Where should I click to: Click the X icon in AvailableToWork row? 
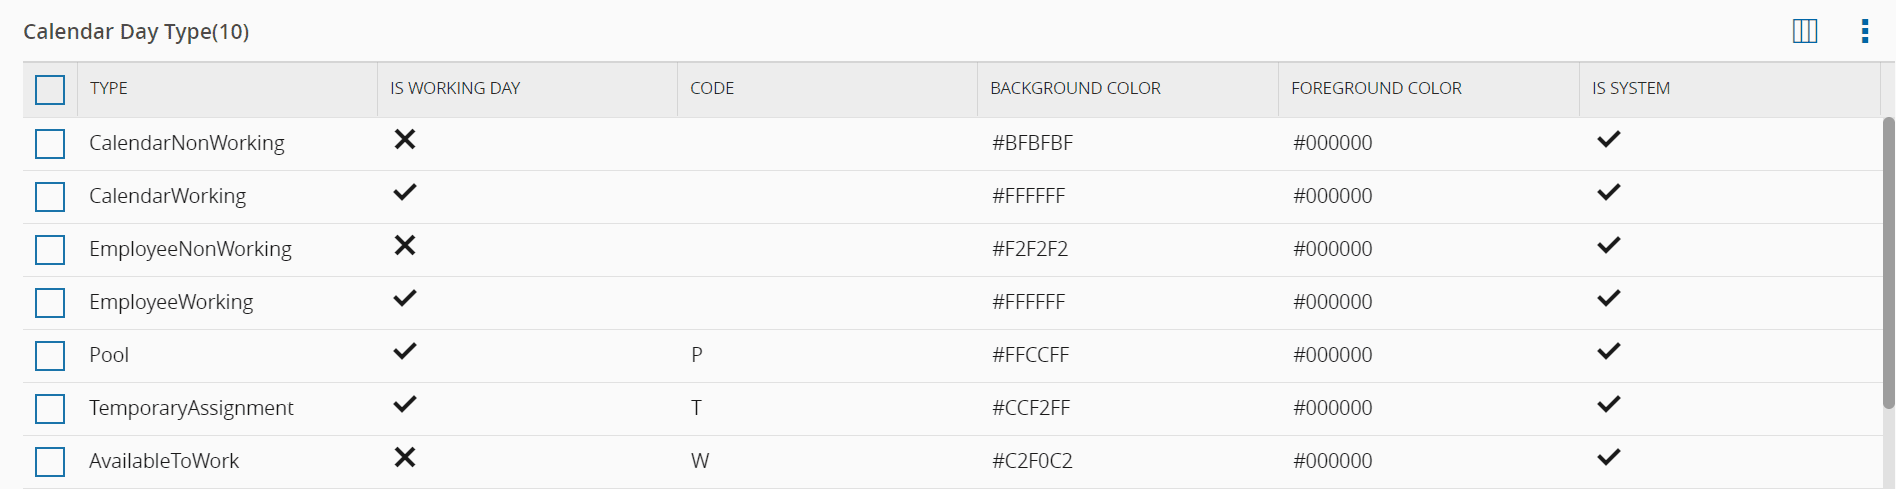click(405, 458)
